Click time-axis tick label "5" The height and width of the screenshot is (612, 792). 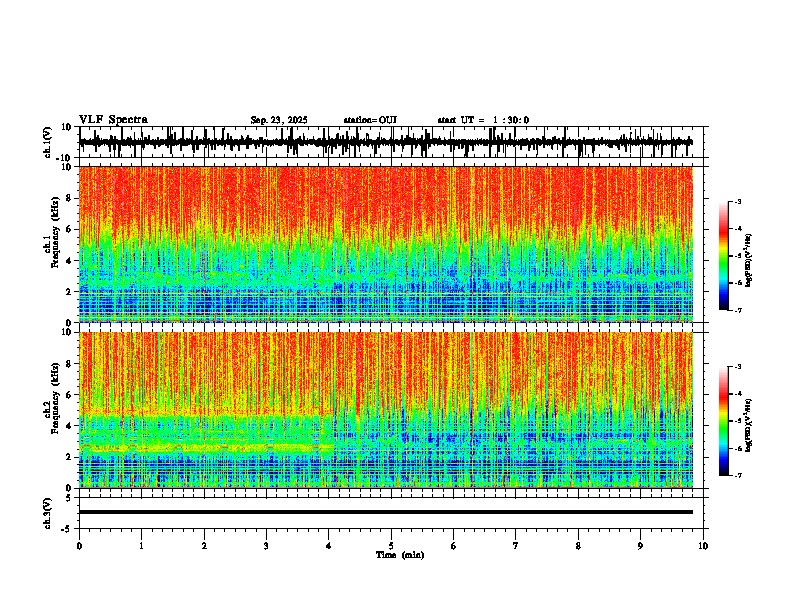(x=391, y=546)
